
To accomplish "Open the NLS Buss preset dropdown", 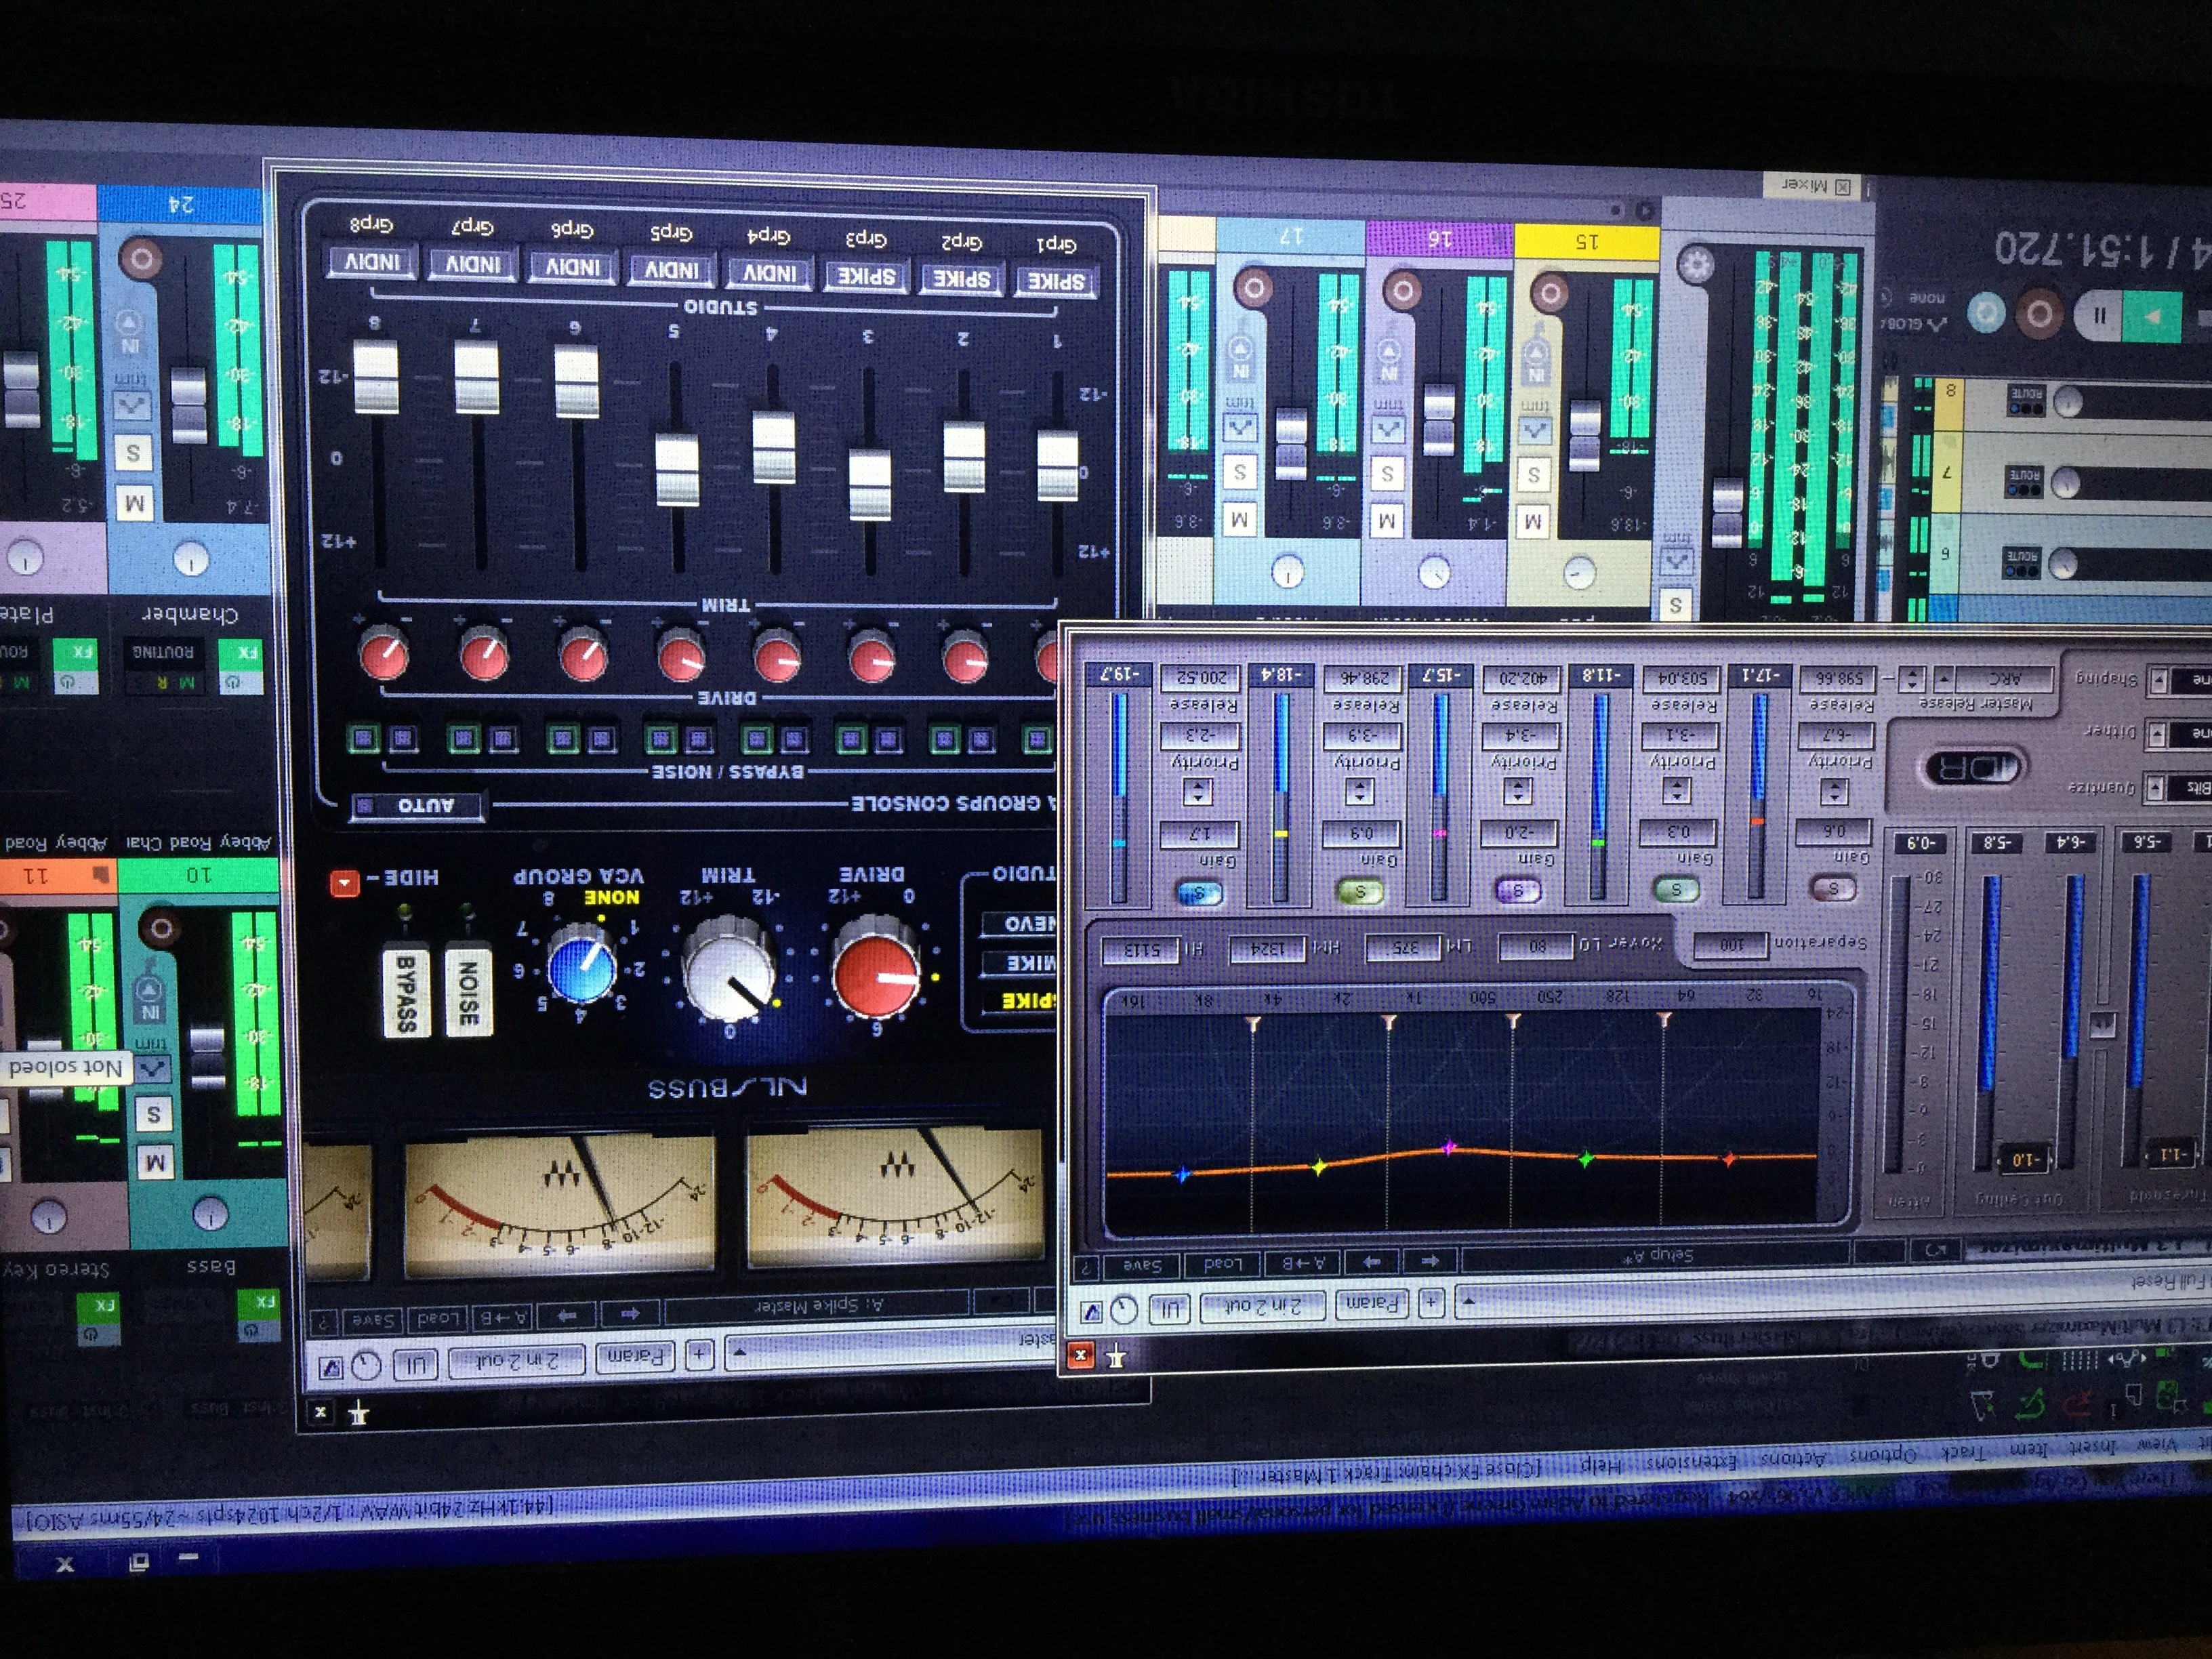I will pos(741,1353).
